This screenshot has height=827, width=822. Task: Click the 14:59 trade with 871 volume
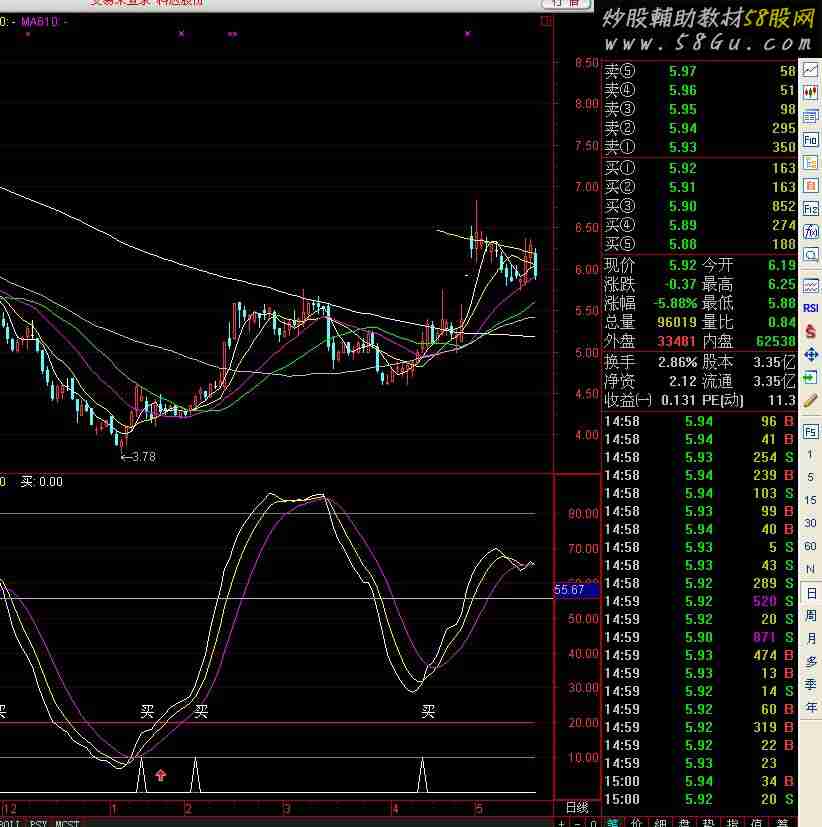coord(699,637)
